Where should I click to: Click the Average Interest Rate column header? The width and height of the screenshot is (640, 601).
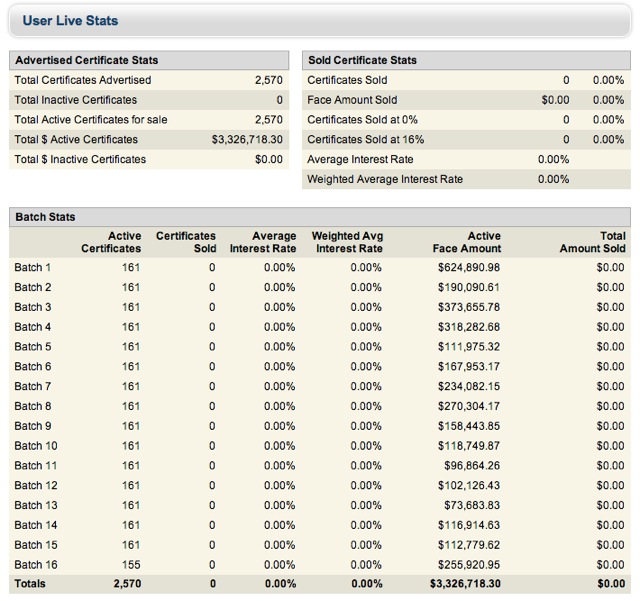coord(263,242)
